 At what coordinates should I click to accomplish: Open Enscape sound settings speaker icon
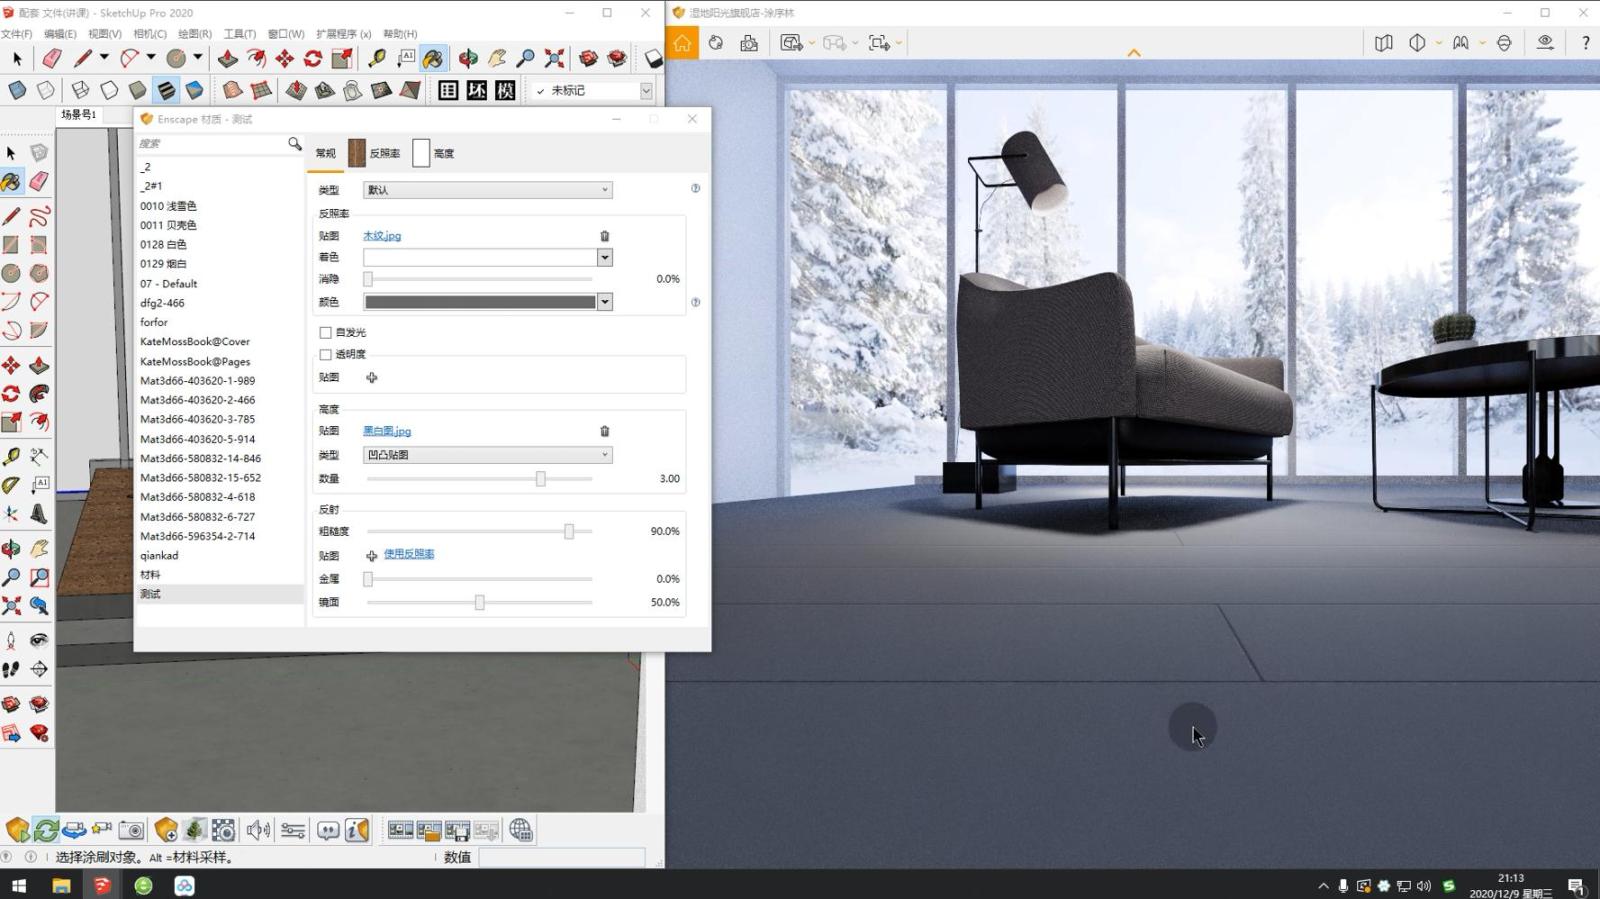(x=258, y=830)
